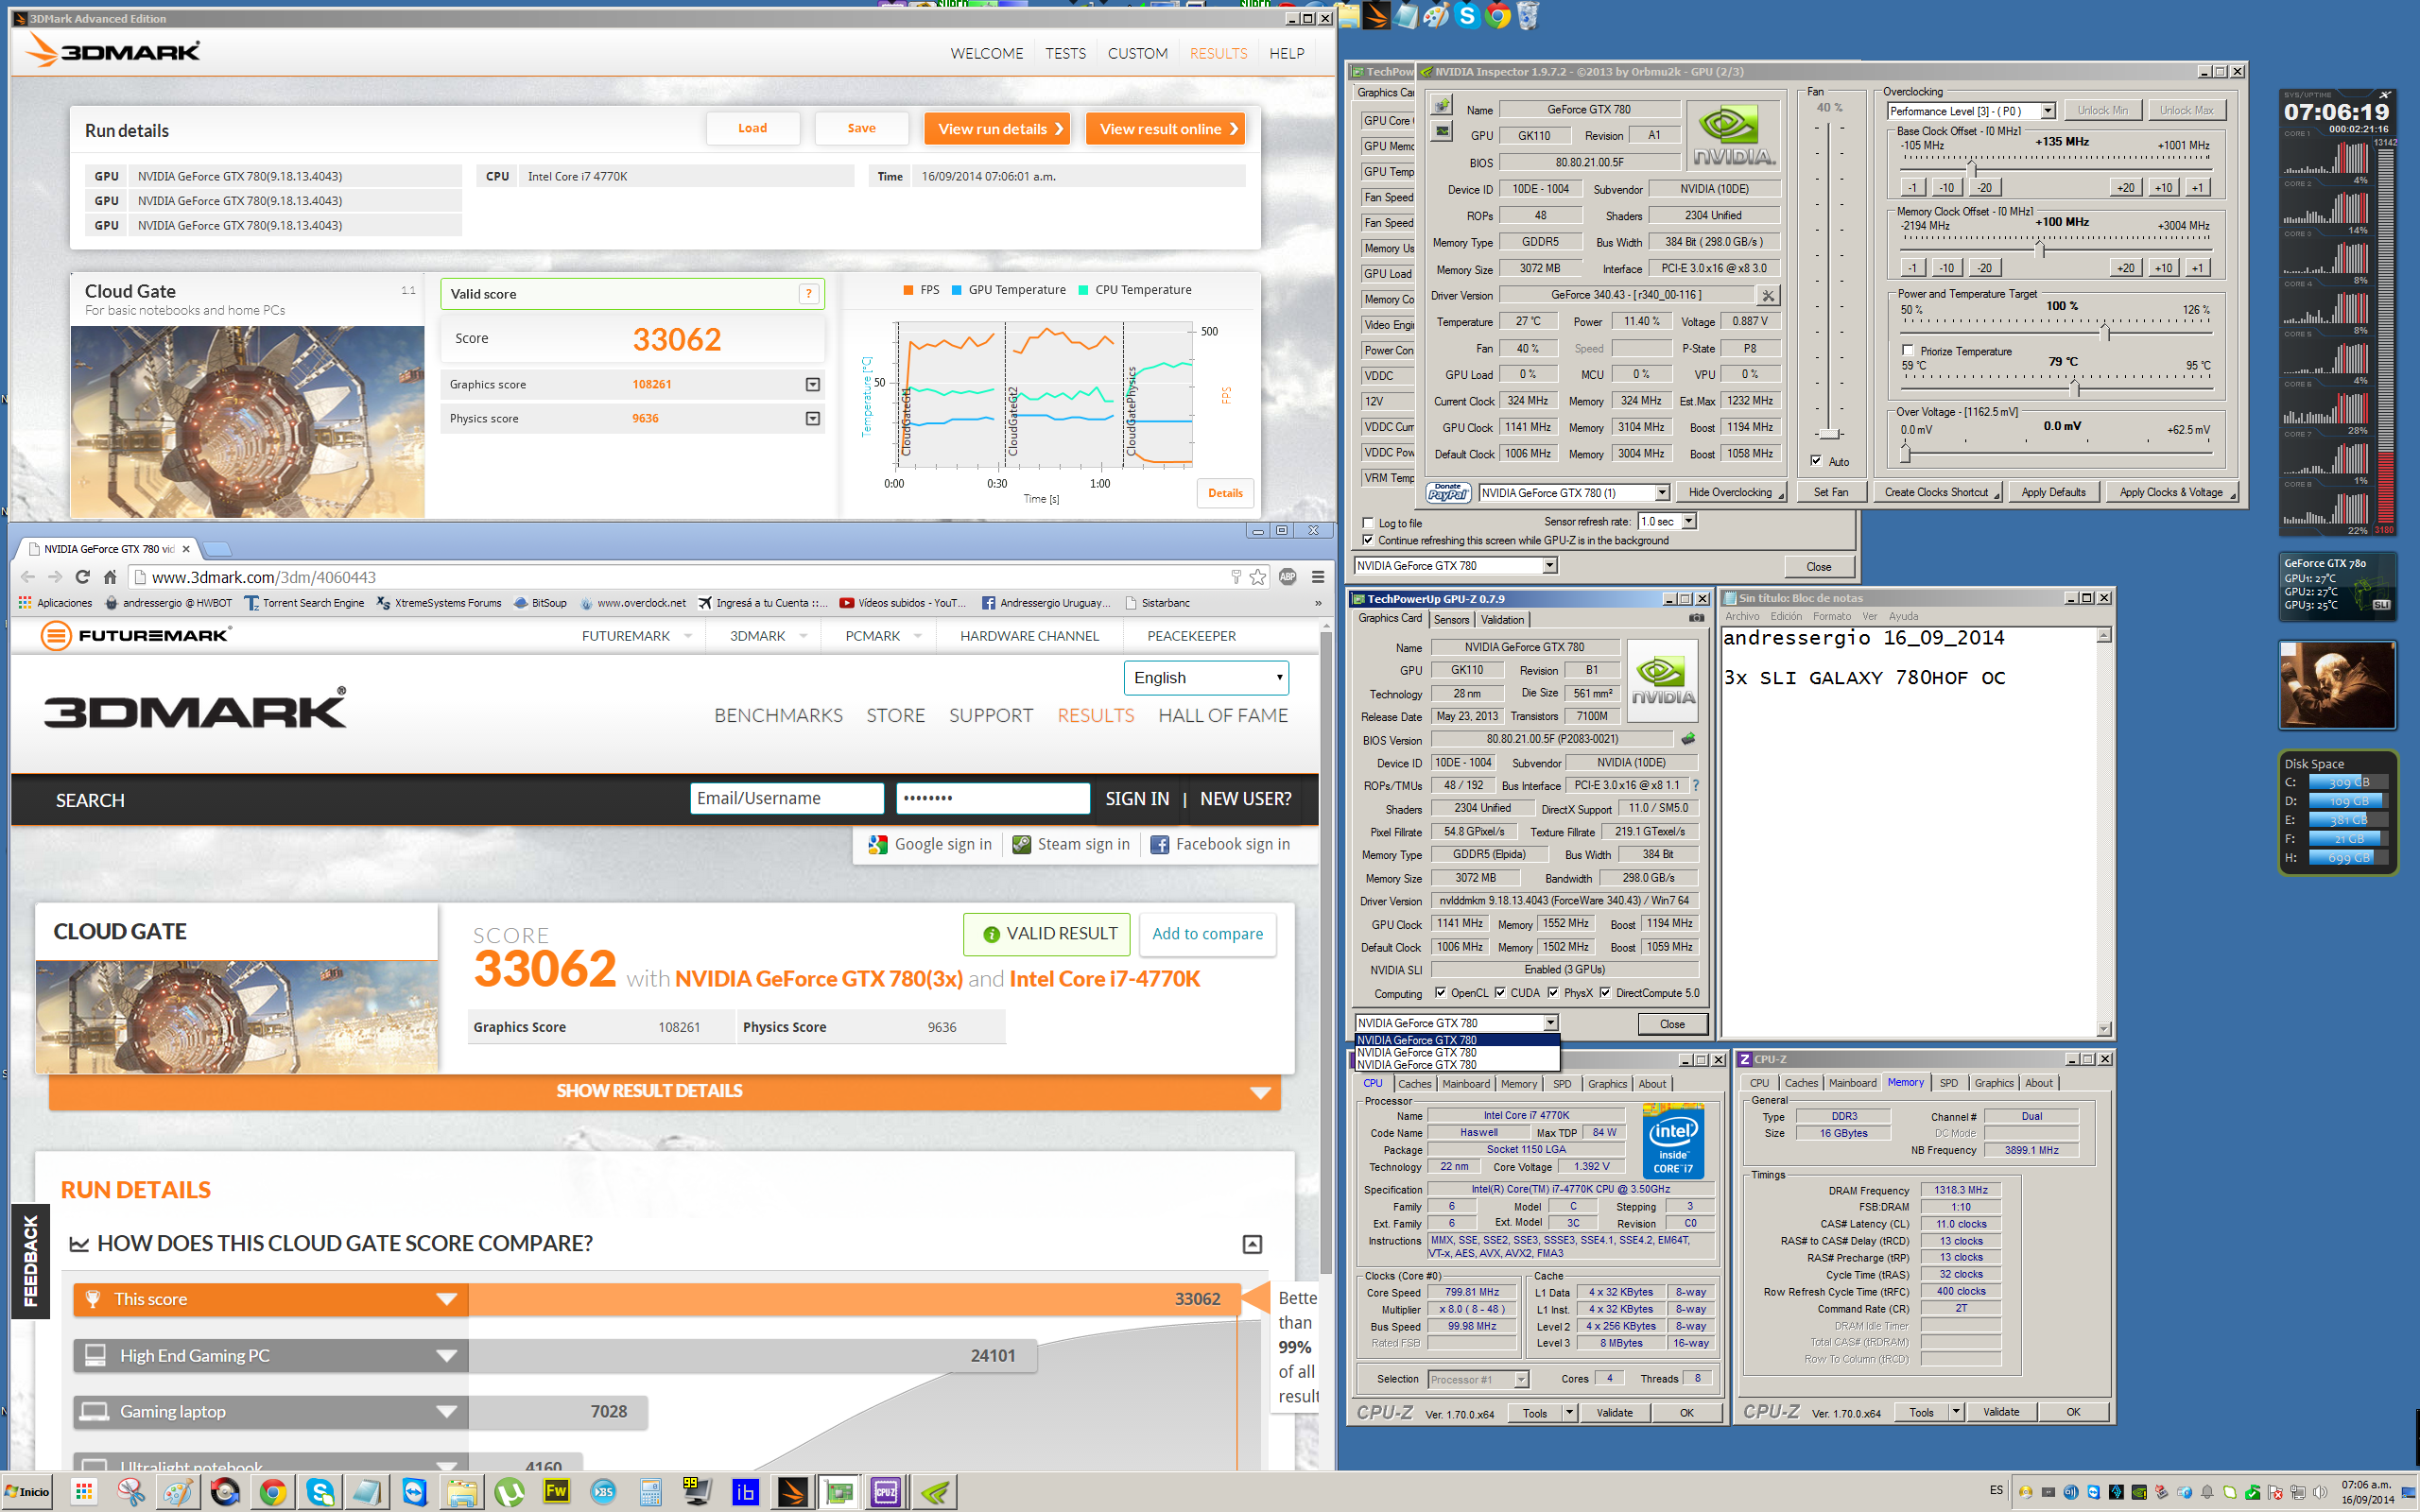
Task: Click the GPU-Z screenshot camera icon
Action: pyautogui.click(x=1696, y=618)
